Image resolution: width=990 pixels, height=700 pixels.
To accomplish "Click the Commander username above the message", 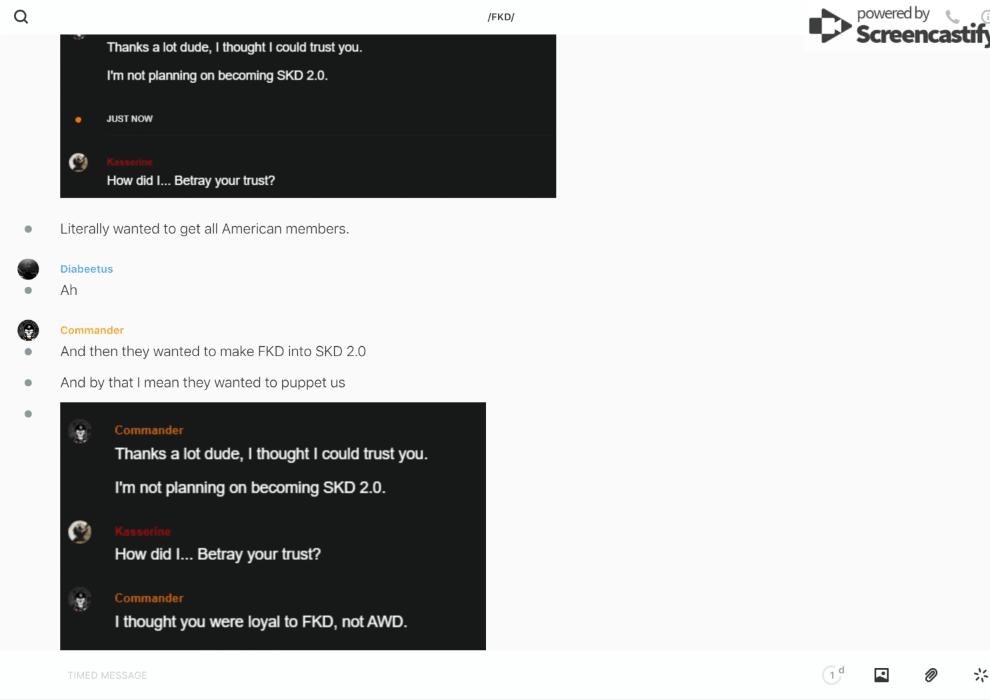I will (92, 330).
